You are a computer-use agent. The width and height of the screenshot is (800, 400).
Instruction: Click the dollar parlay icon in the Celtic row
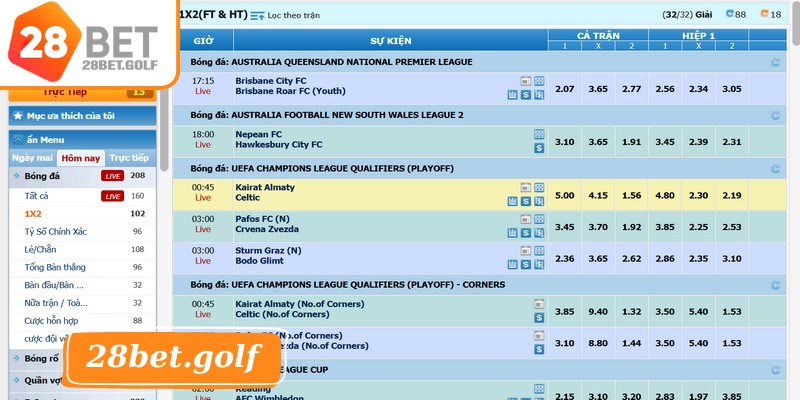click(x=539, y=202)
